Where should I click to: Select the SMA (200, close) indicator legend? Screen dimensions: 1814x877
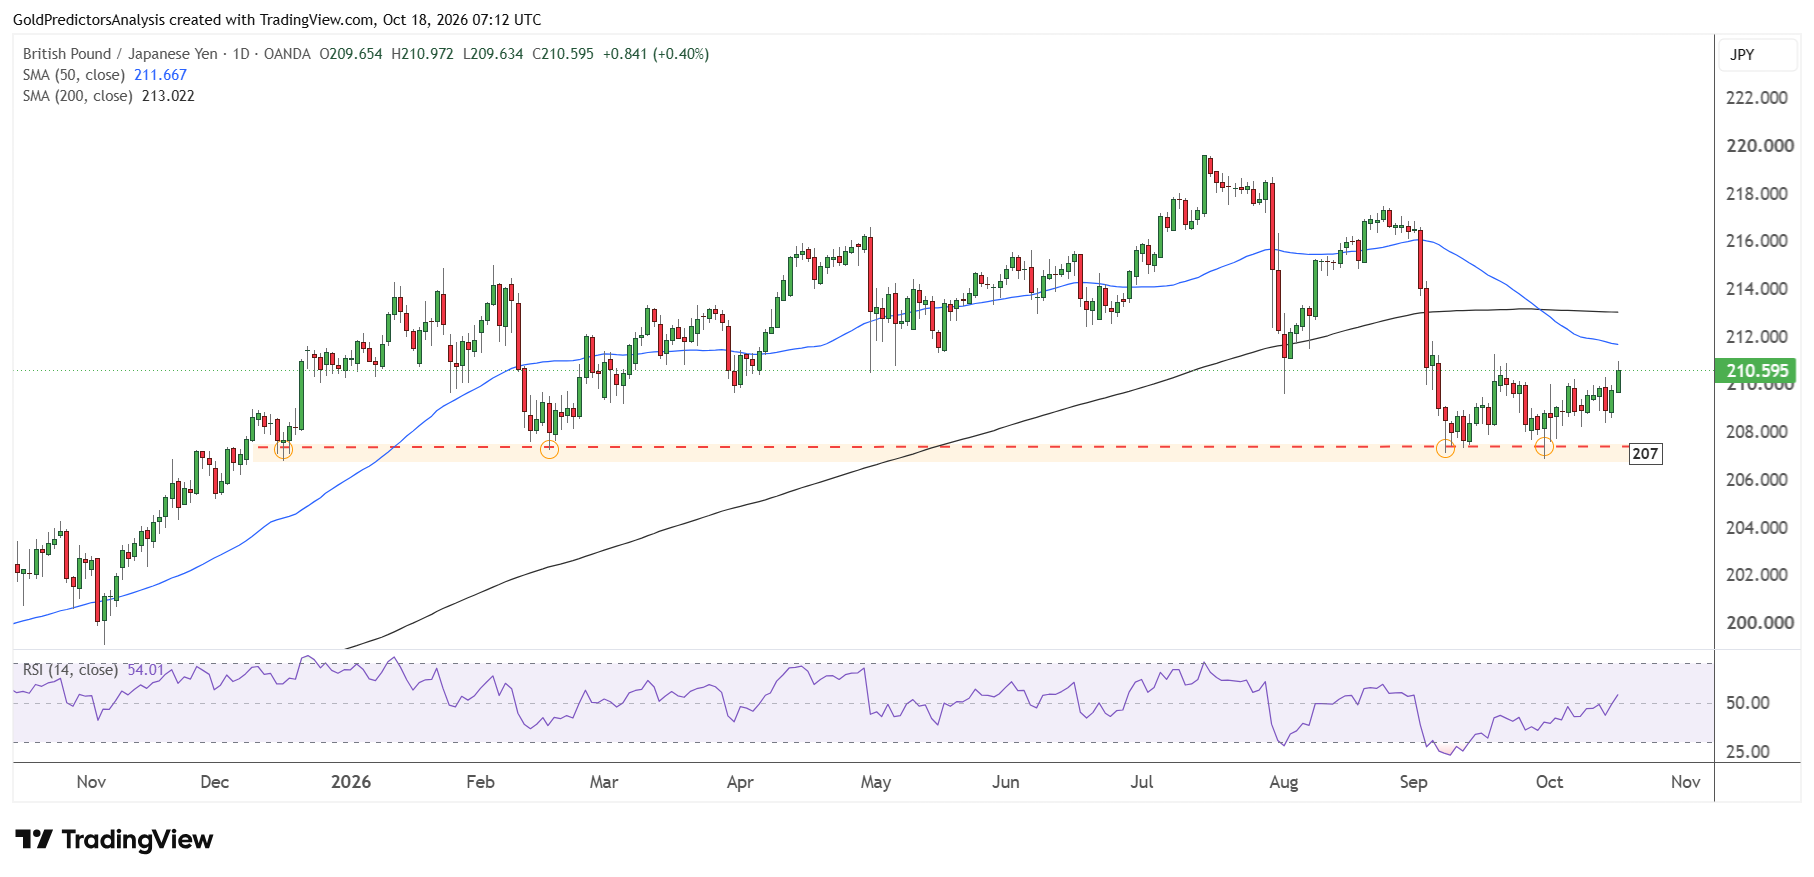(x=78, y=96)
